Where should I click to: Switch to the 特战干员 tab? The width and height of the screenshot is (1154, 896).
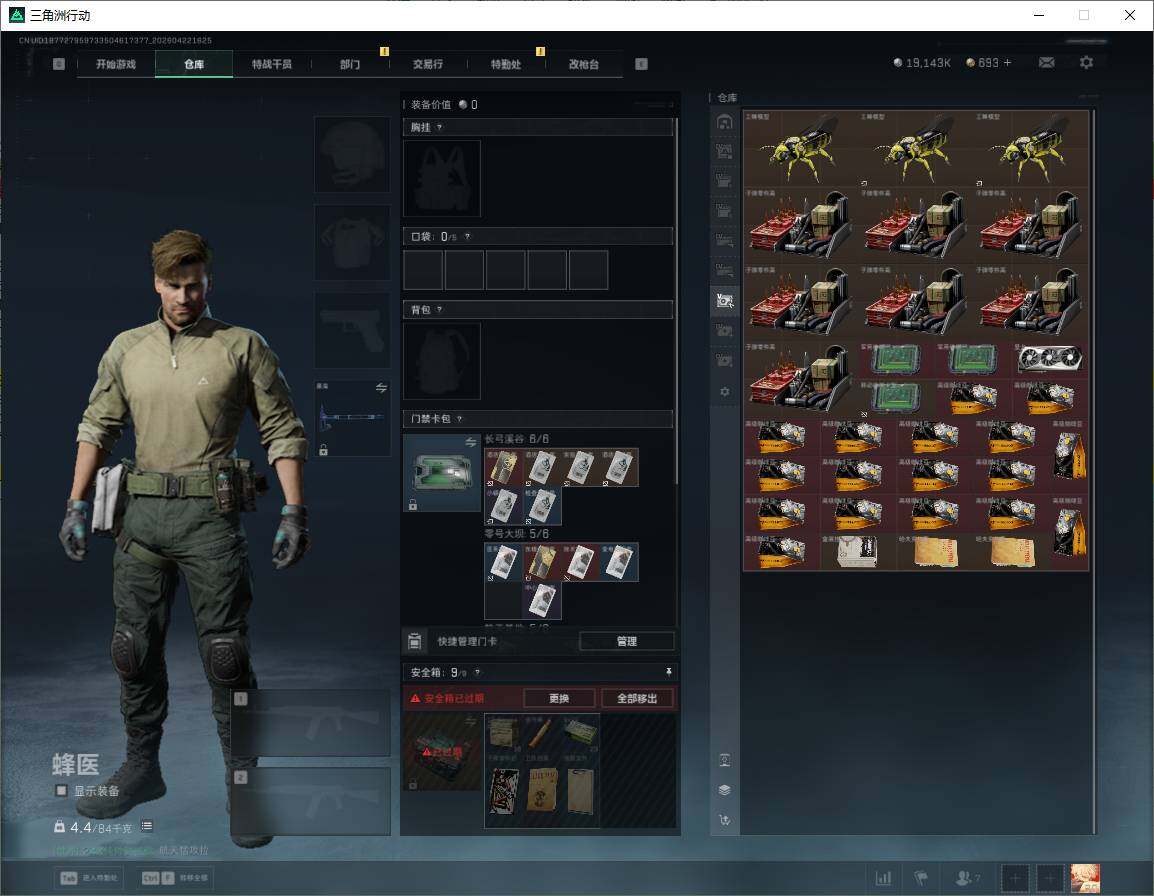[x=272, y=64]
